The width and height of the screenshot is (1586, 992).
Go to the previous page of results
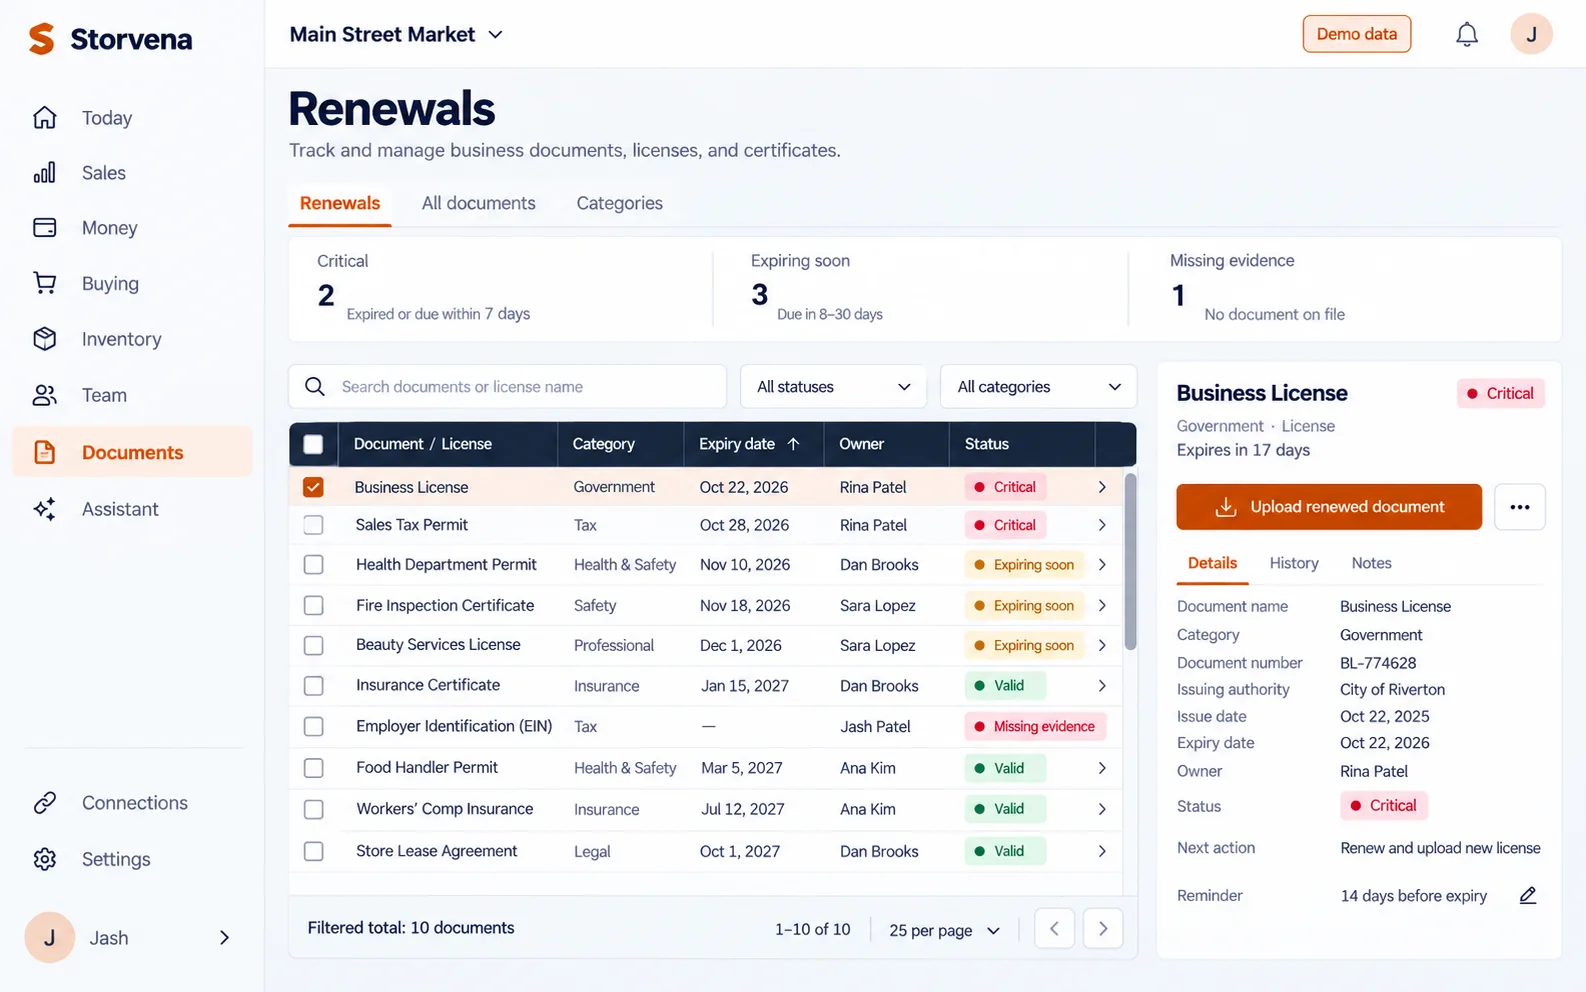point(1054,929)
